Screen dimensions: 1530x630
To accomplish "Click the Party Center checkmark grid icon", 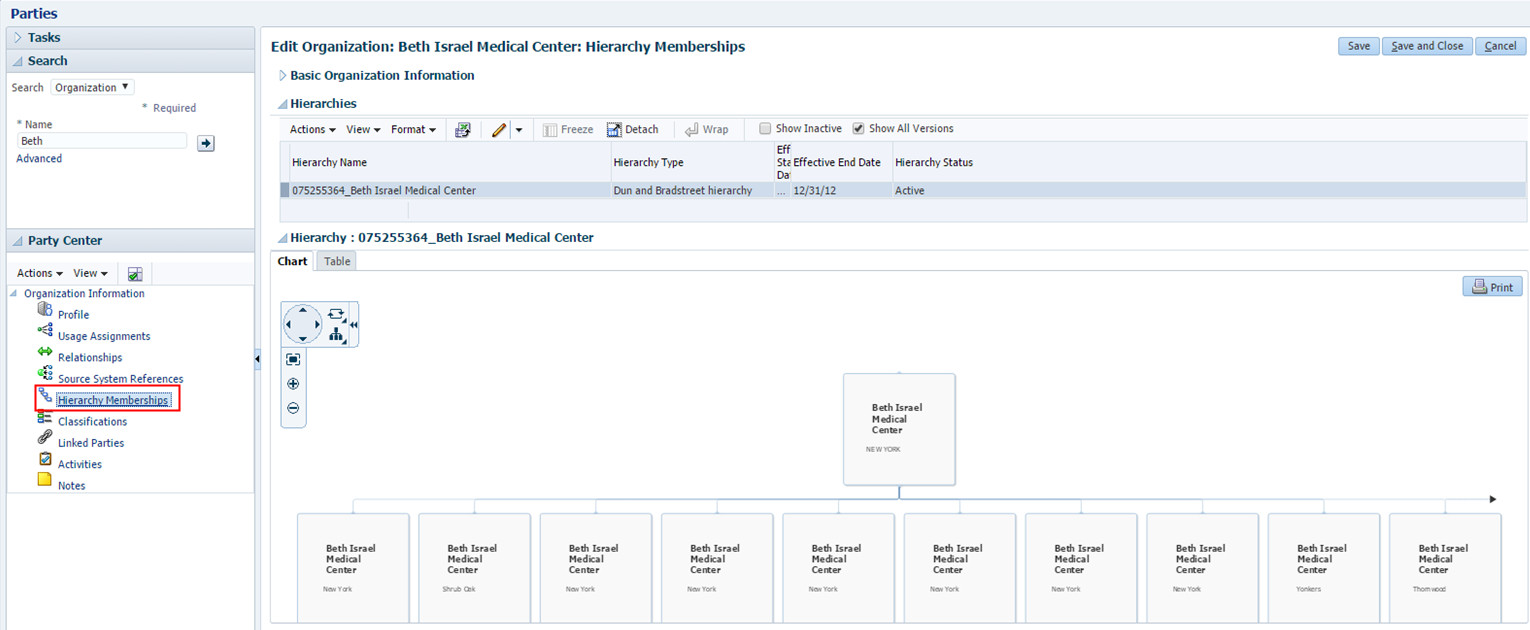I will 136,273.
